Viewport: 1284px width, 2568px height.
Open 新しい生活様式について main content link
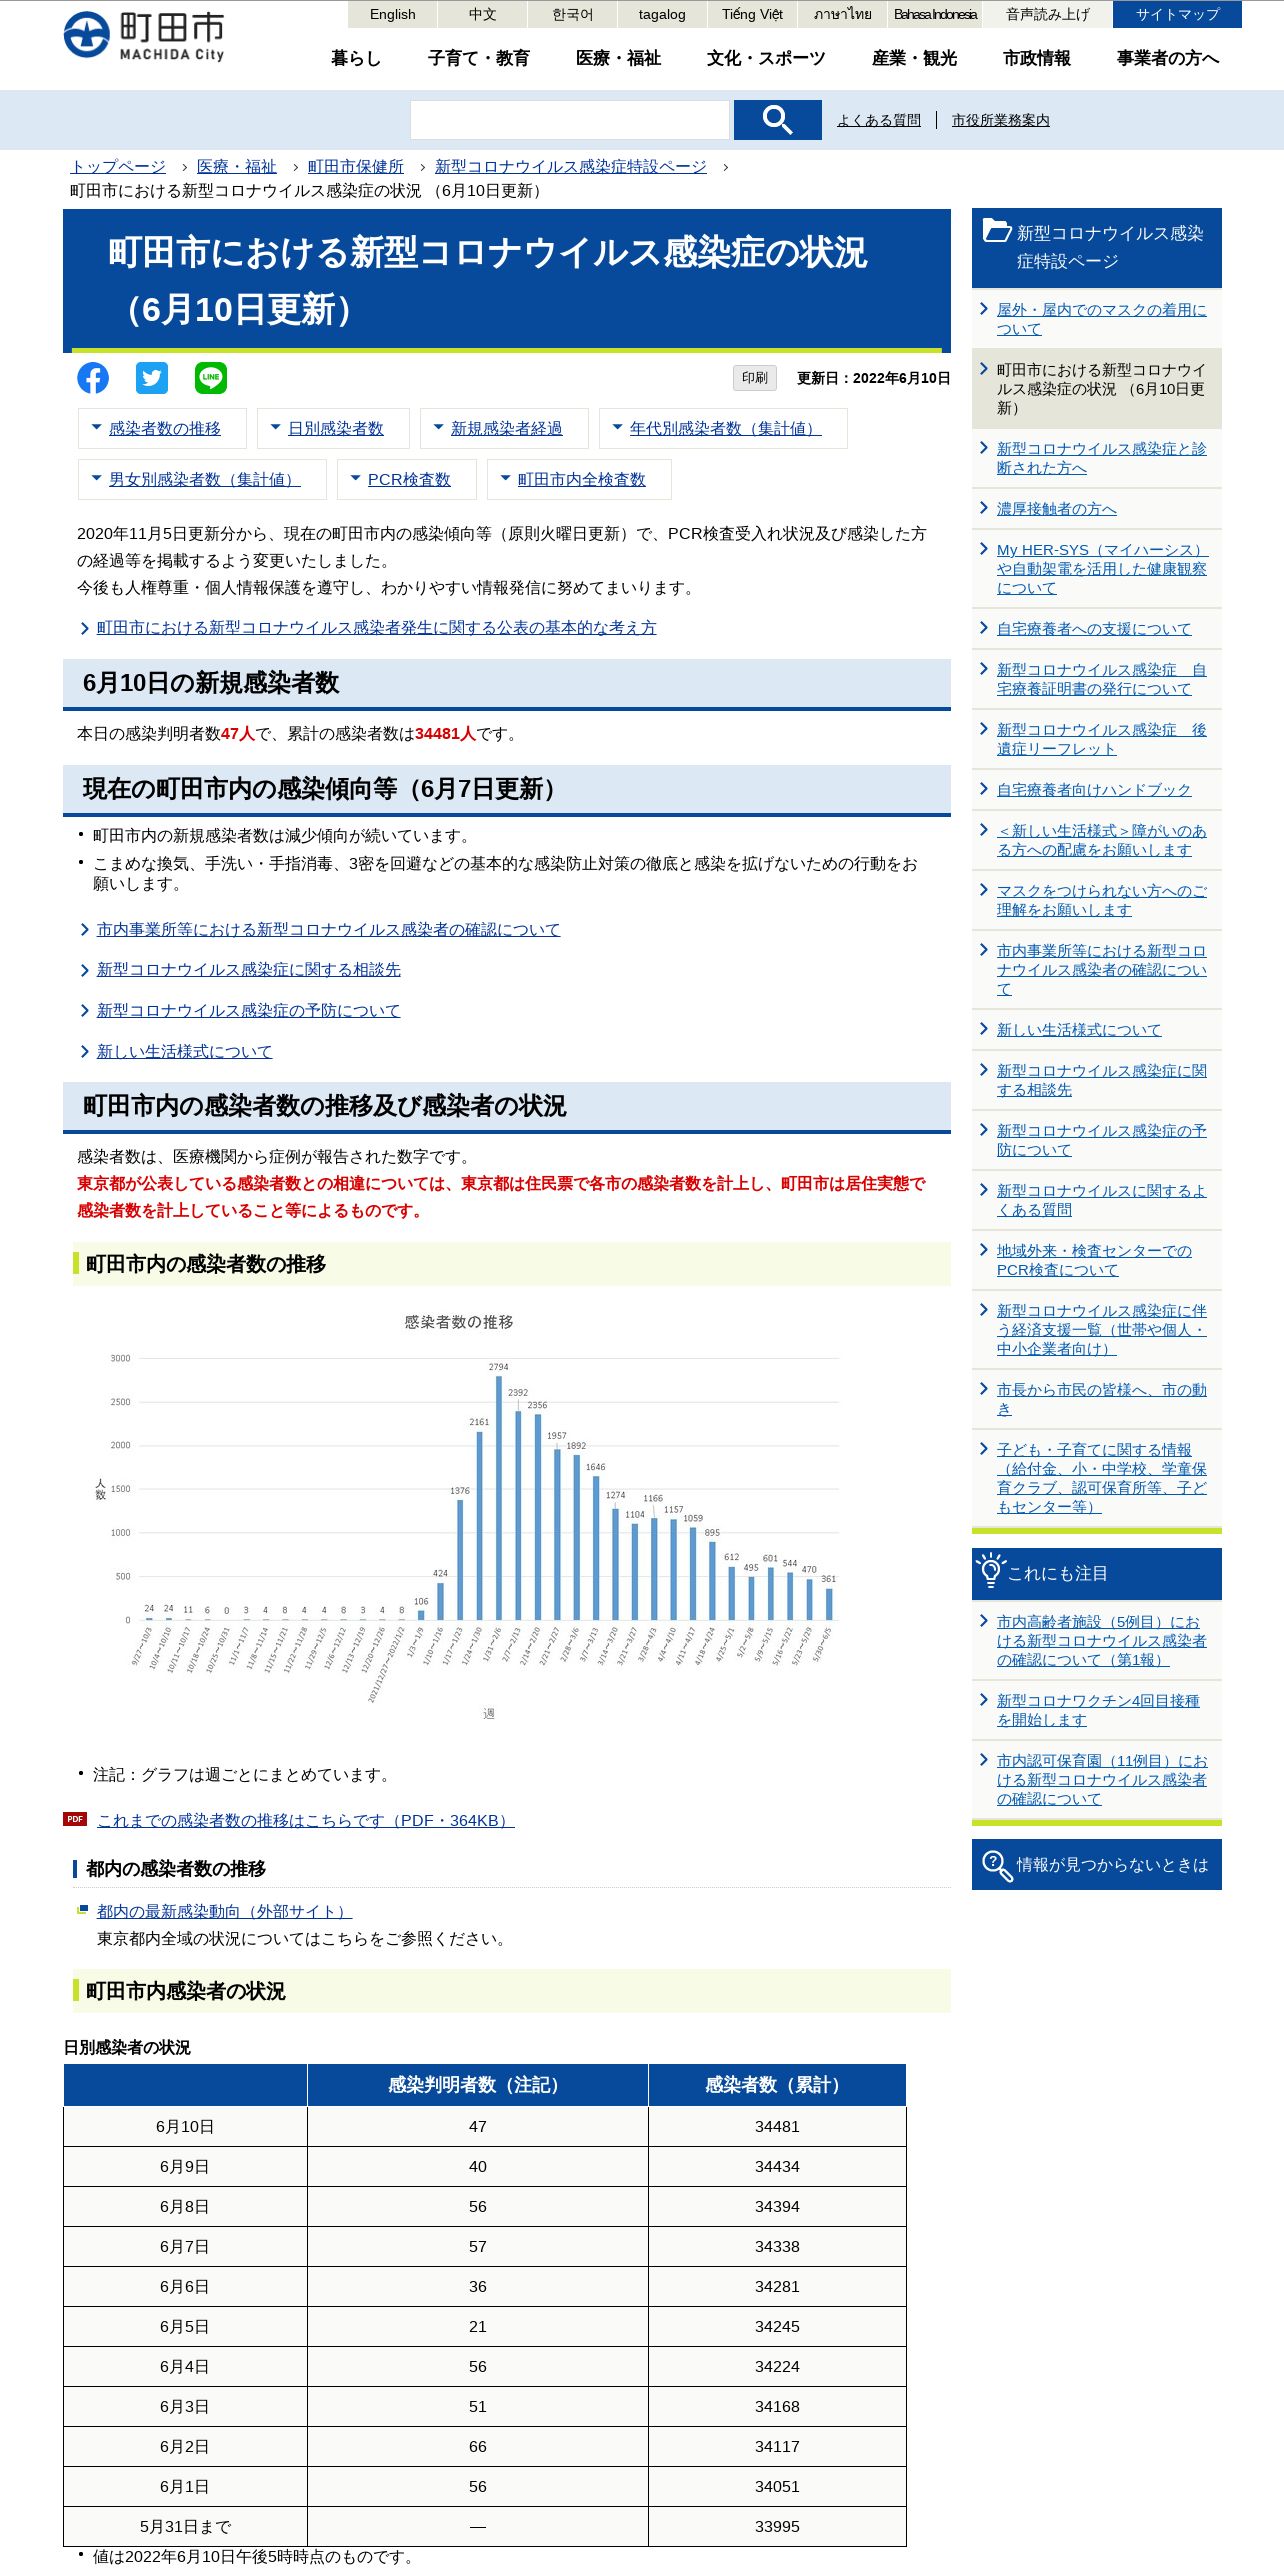click(184, 1051)
